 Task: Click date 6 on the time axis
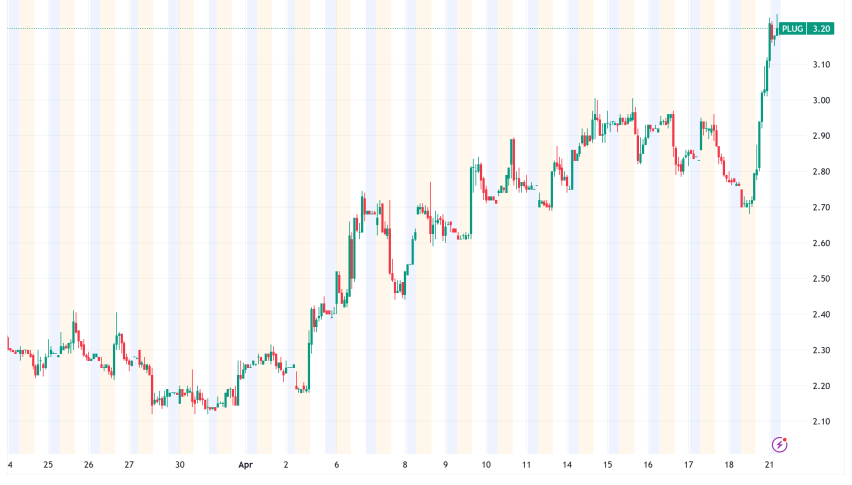pyautogui.click(x=337, y=465)
